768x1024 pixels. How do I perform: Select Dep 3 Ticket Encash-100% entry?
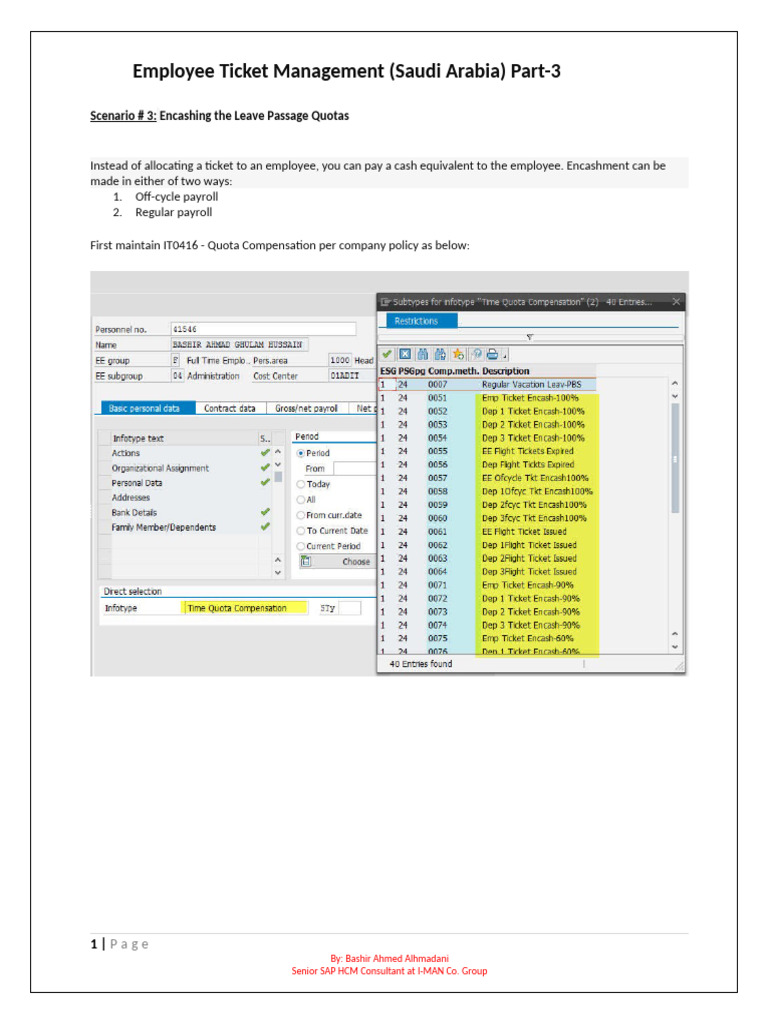point(487,438)
